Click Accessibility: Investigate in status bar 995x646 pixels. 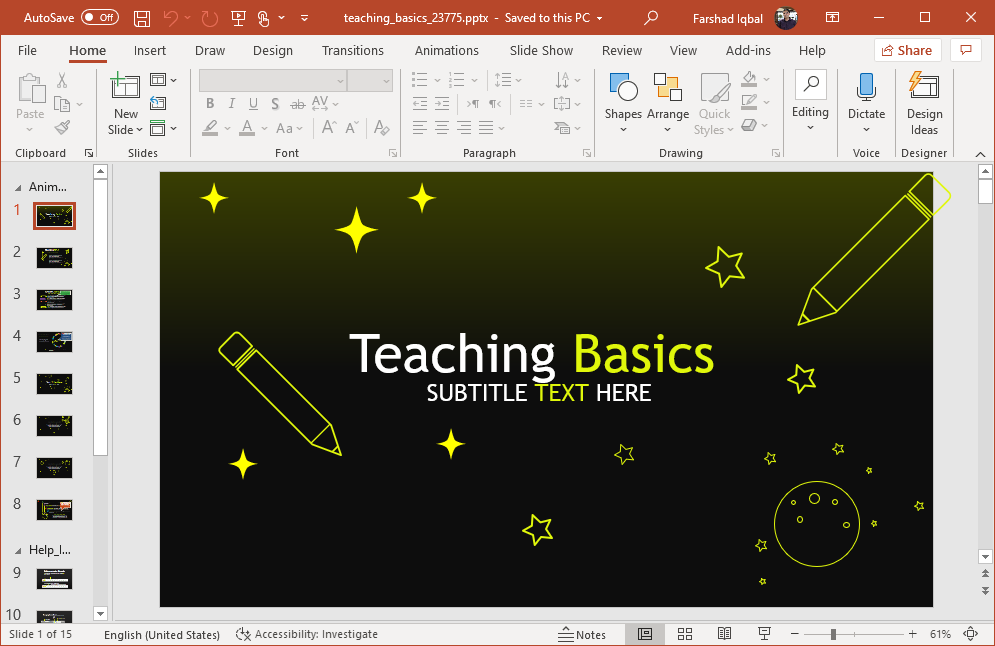point(307,634)
